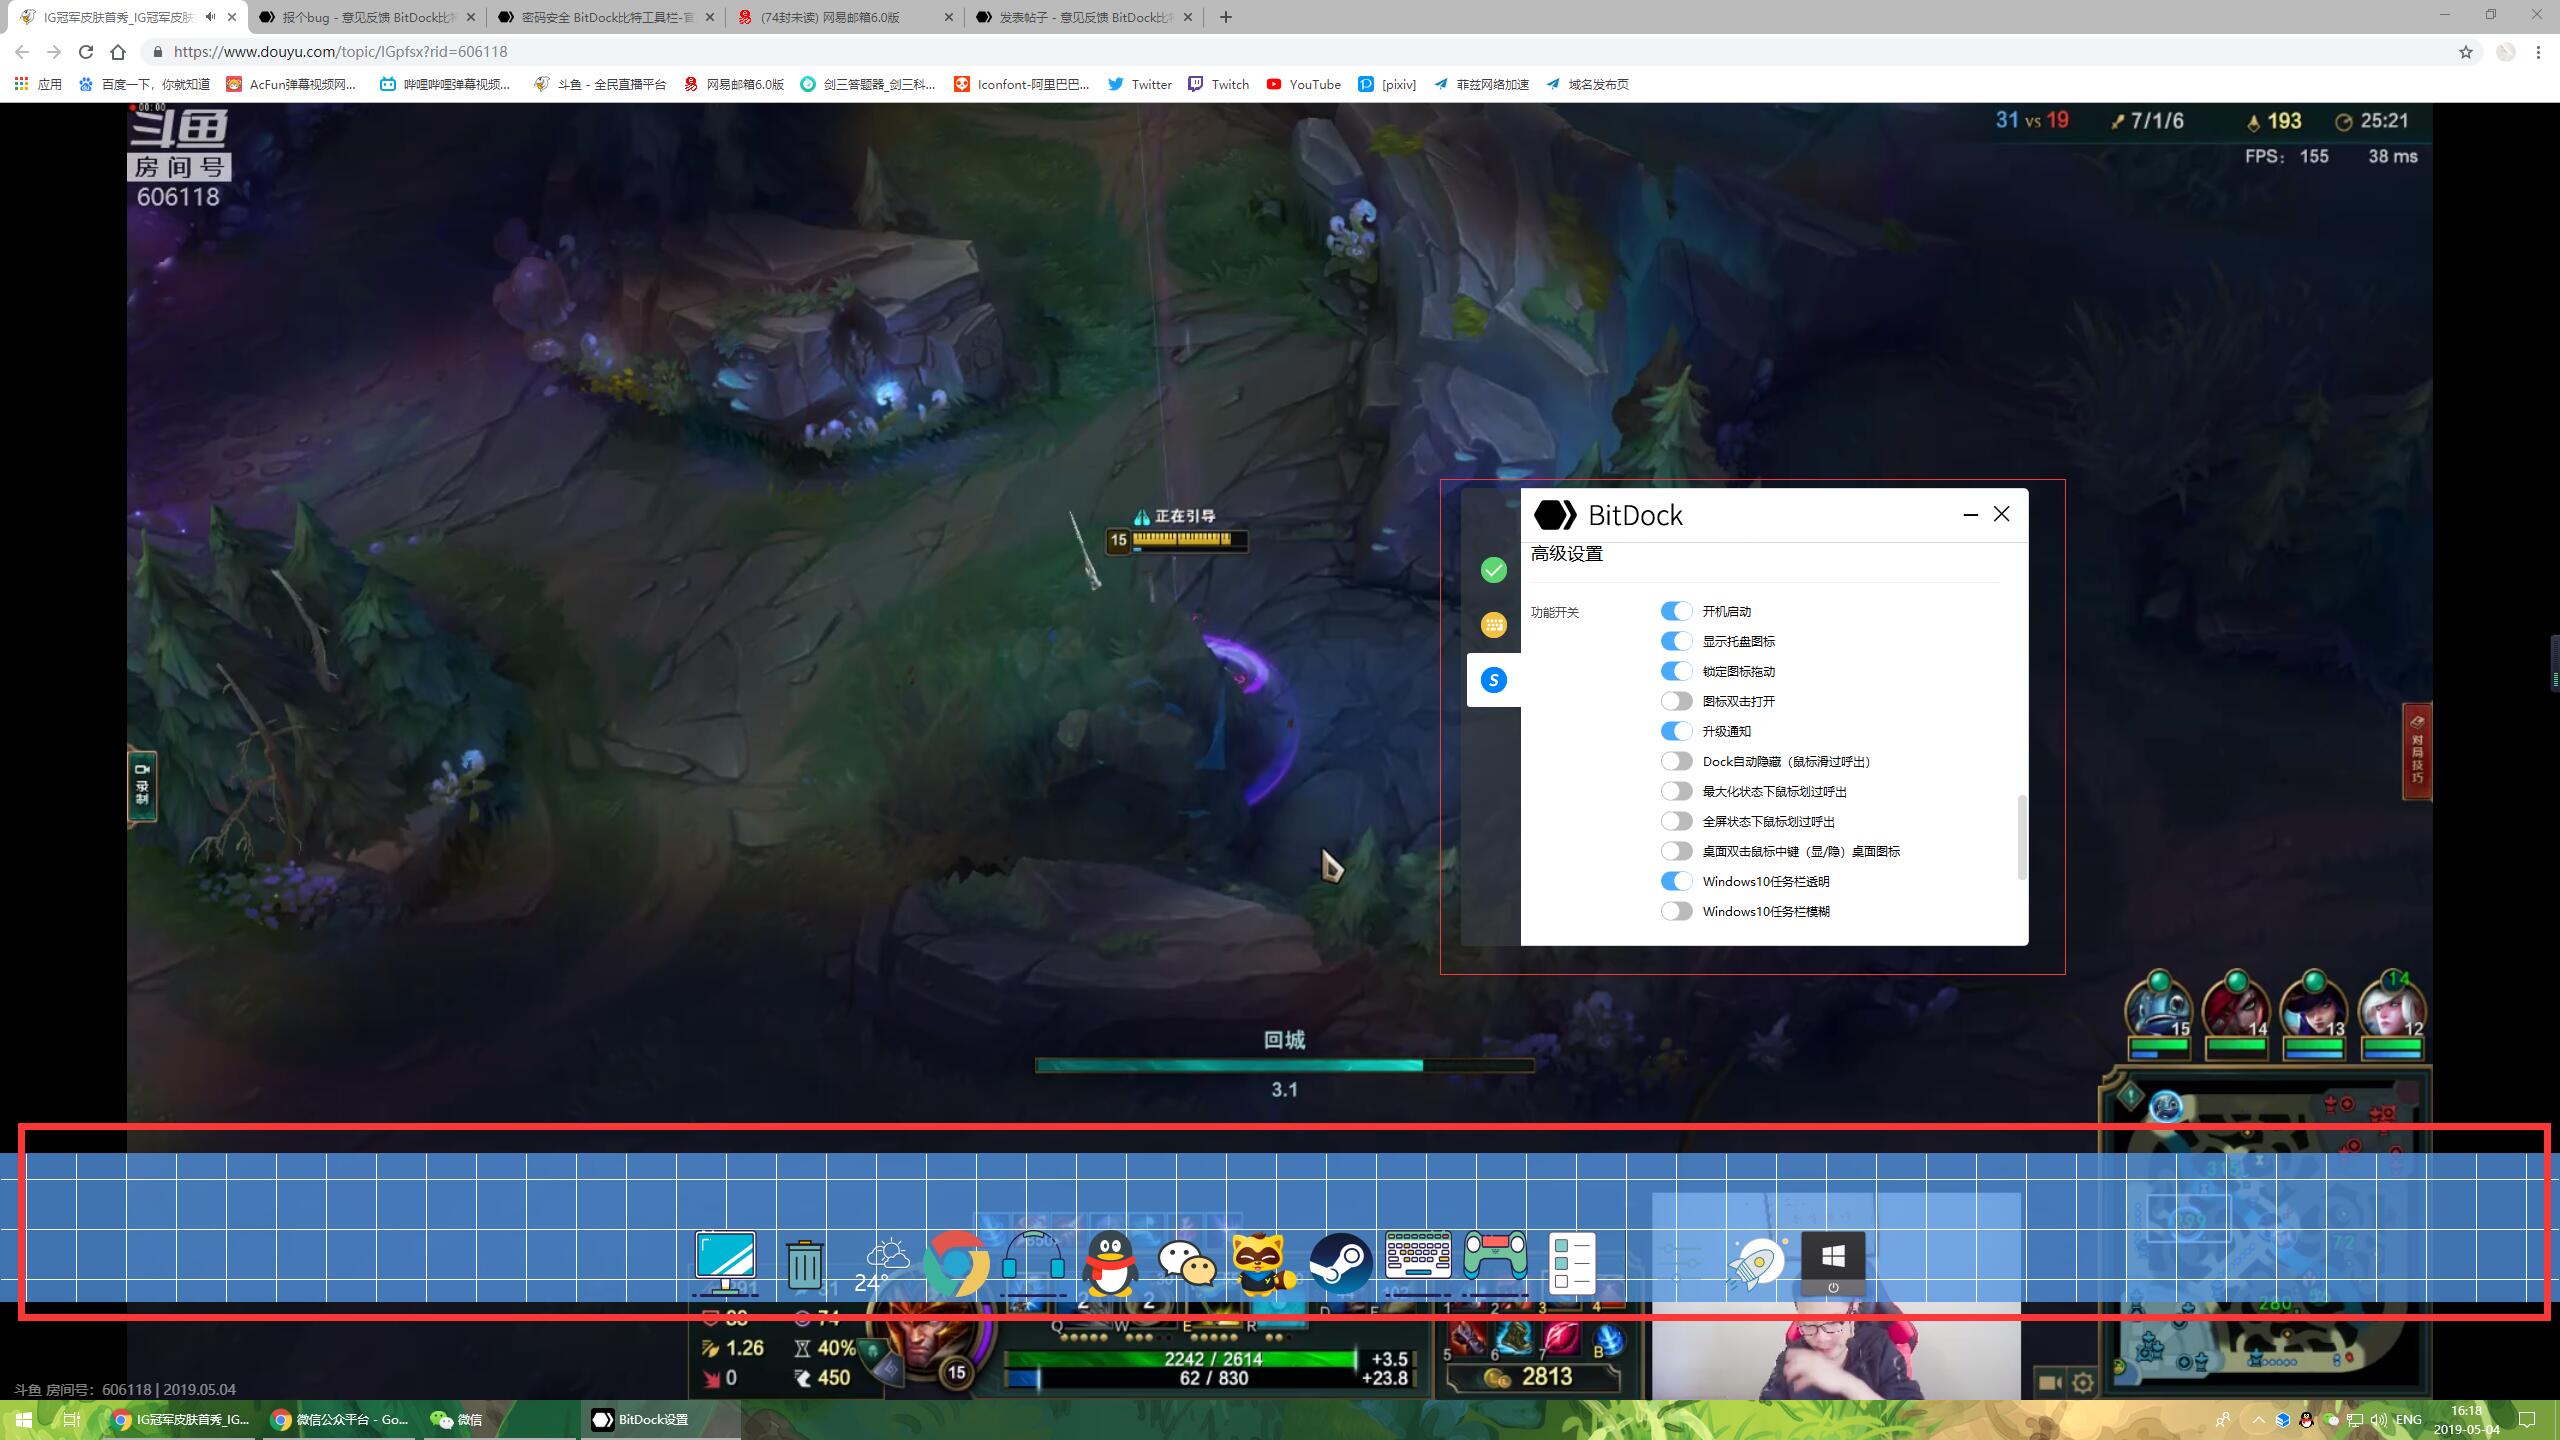Switch to the 网易邮箱6.0版 tab
Viewport: 2560px width, 1440px height.
[x=845, y=17]
